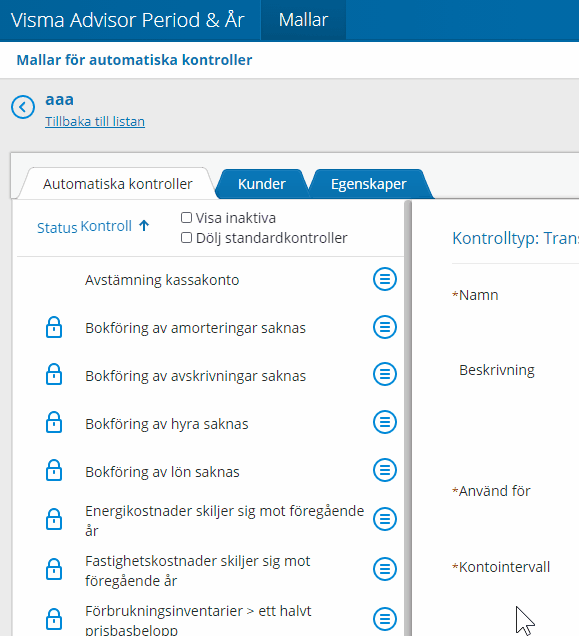Select Bokföring av hyra saknas row text
This screenshot has height=636, width=579.
166,424
